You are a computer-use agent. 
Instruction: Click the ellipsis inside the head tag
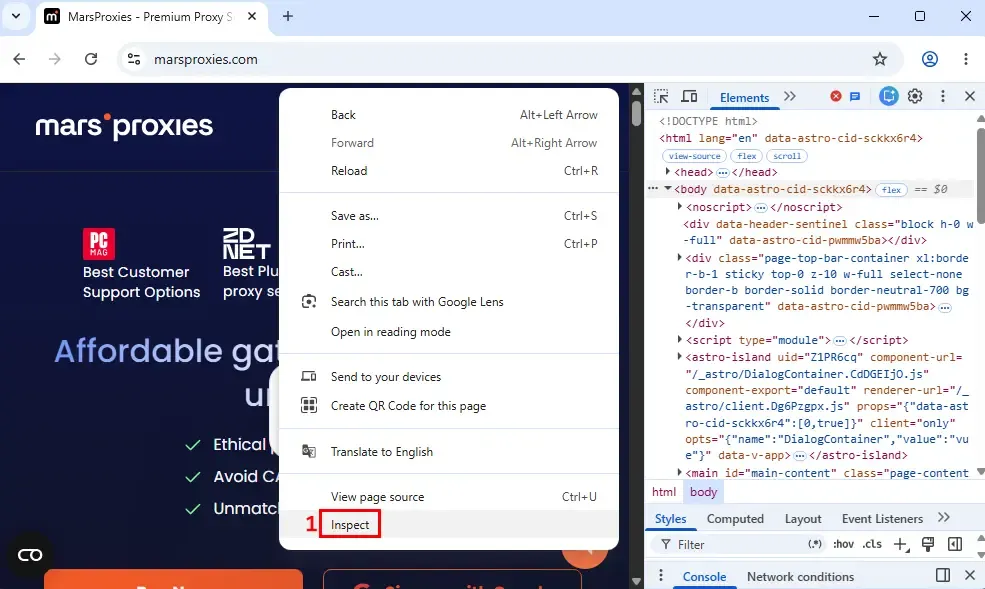(x=722, y=173)
